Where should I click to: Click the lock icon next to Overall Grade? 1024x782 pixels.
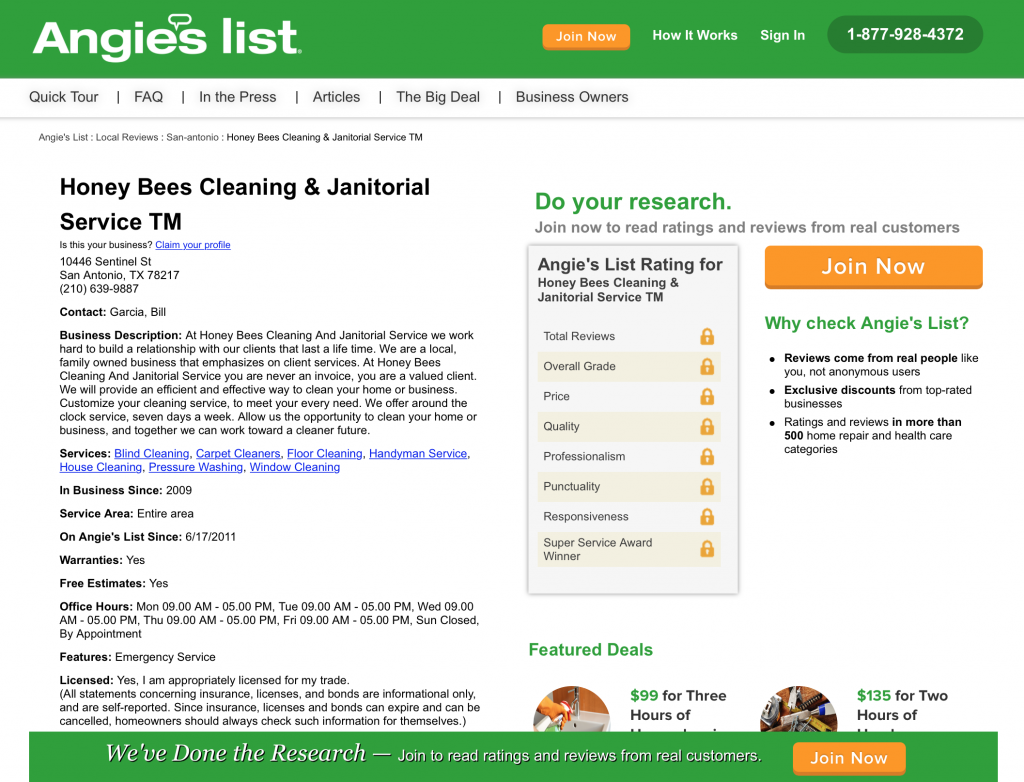[x=707, y=367]
